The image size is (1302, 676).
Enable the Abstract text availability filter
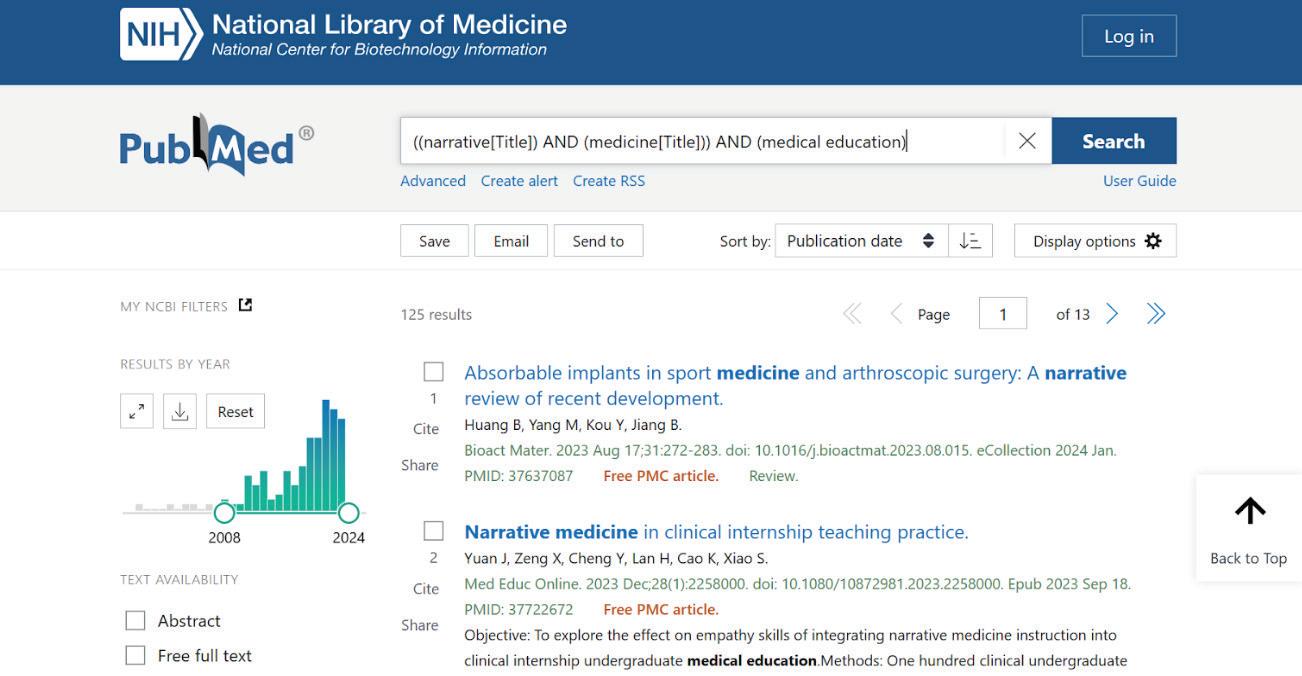click(135, 621)
